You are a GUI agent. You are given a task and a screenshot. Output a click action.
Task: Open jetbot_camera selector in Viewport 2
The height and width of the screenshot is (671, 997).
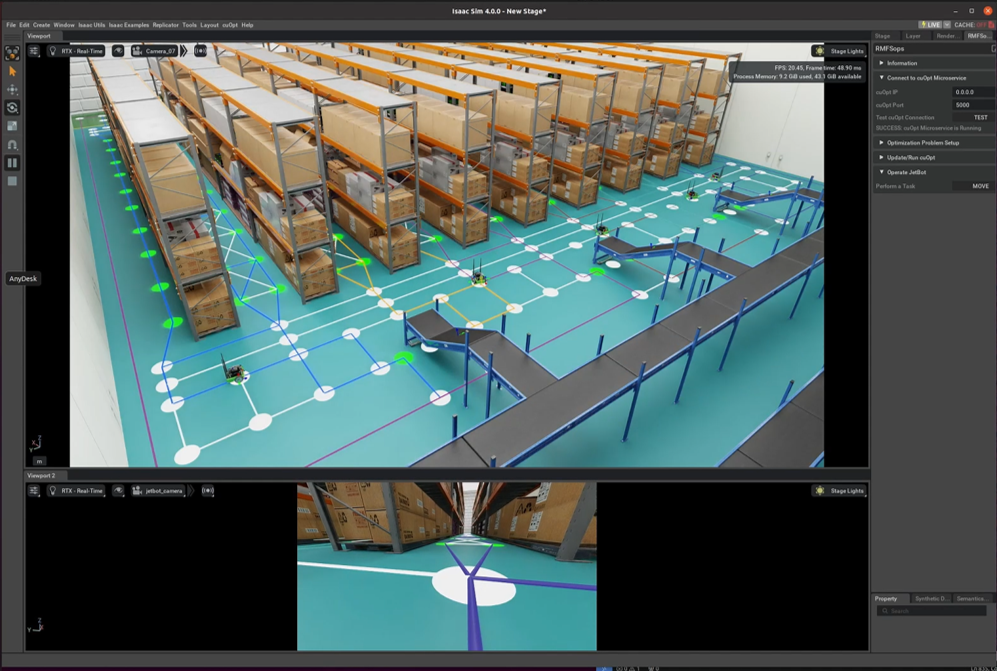coord(158,490)
